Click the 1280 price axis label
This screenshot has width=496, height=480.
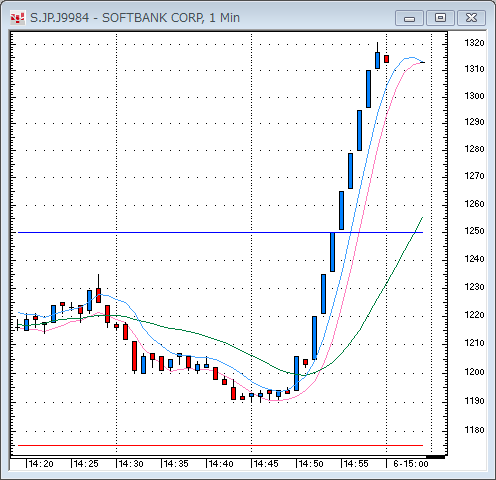[474, 149]
